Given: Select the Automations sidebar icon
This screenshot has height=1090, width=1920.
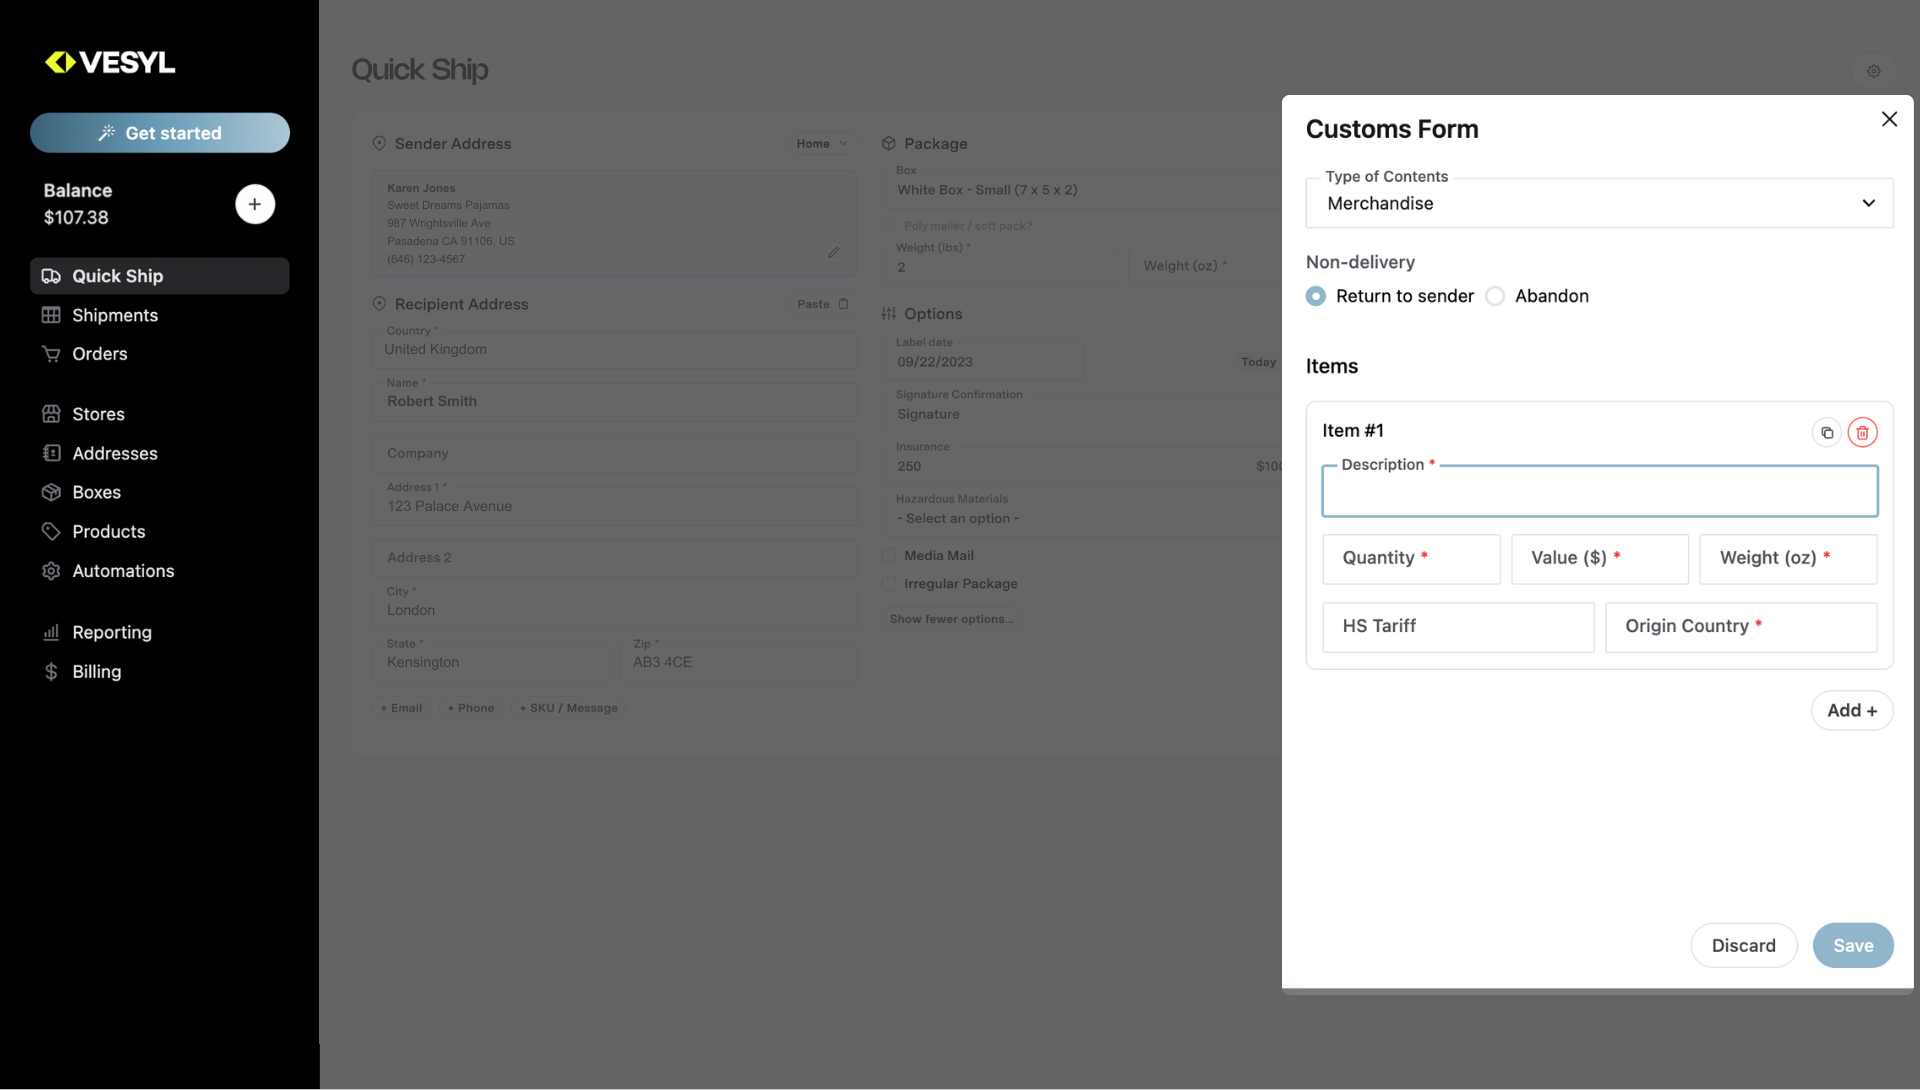Looking at the screenshot, I should [x=52, y=571].
